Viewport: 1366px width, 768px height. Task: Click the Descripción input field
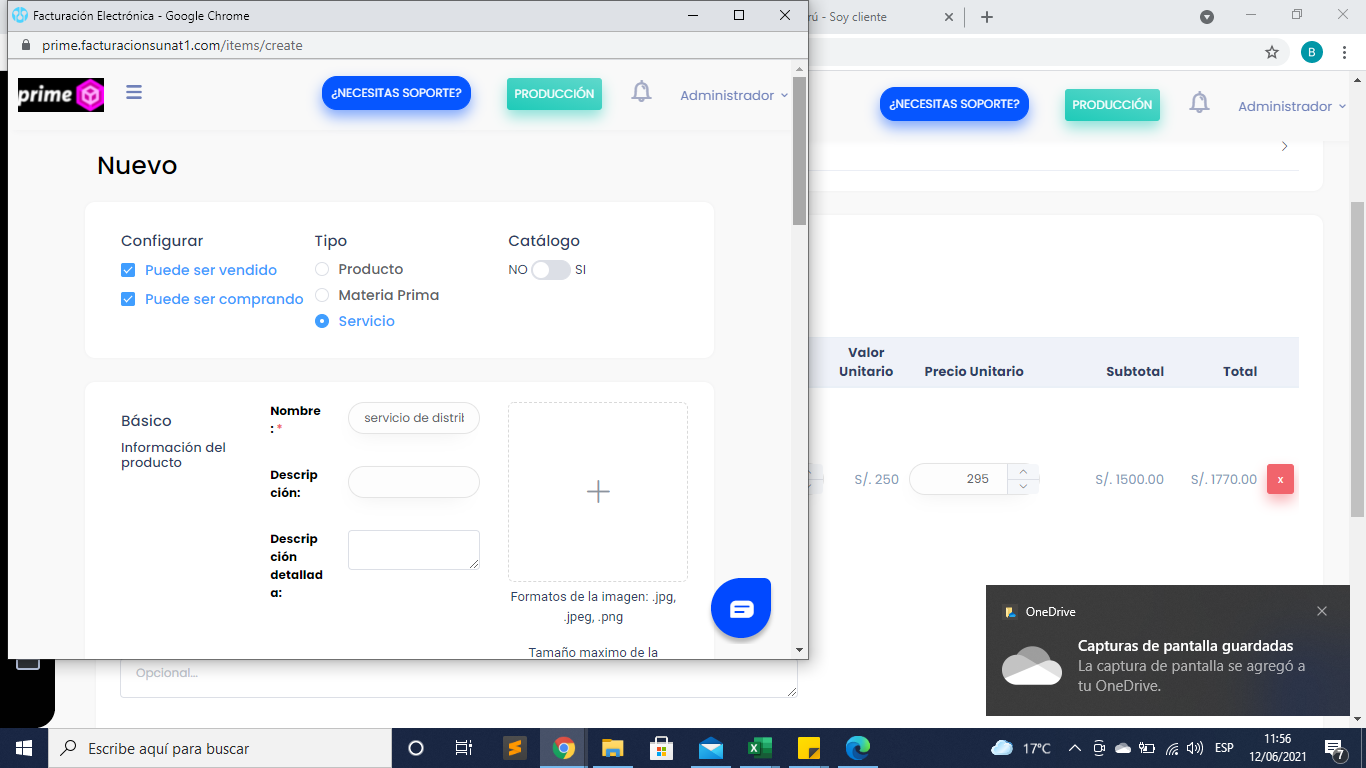pos(414,482)
